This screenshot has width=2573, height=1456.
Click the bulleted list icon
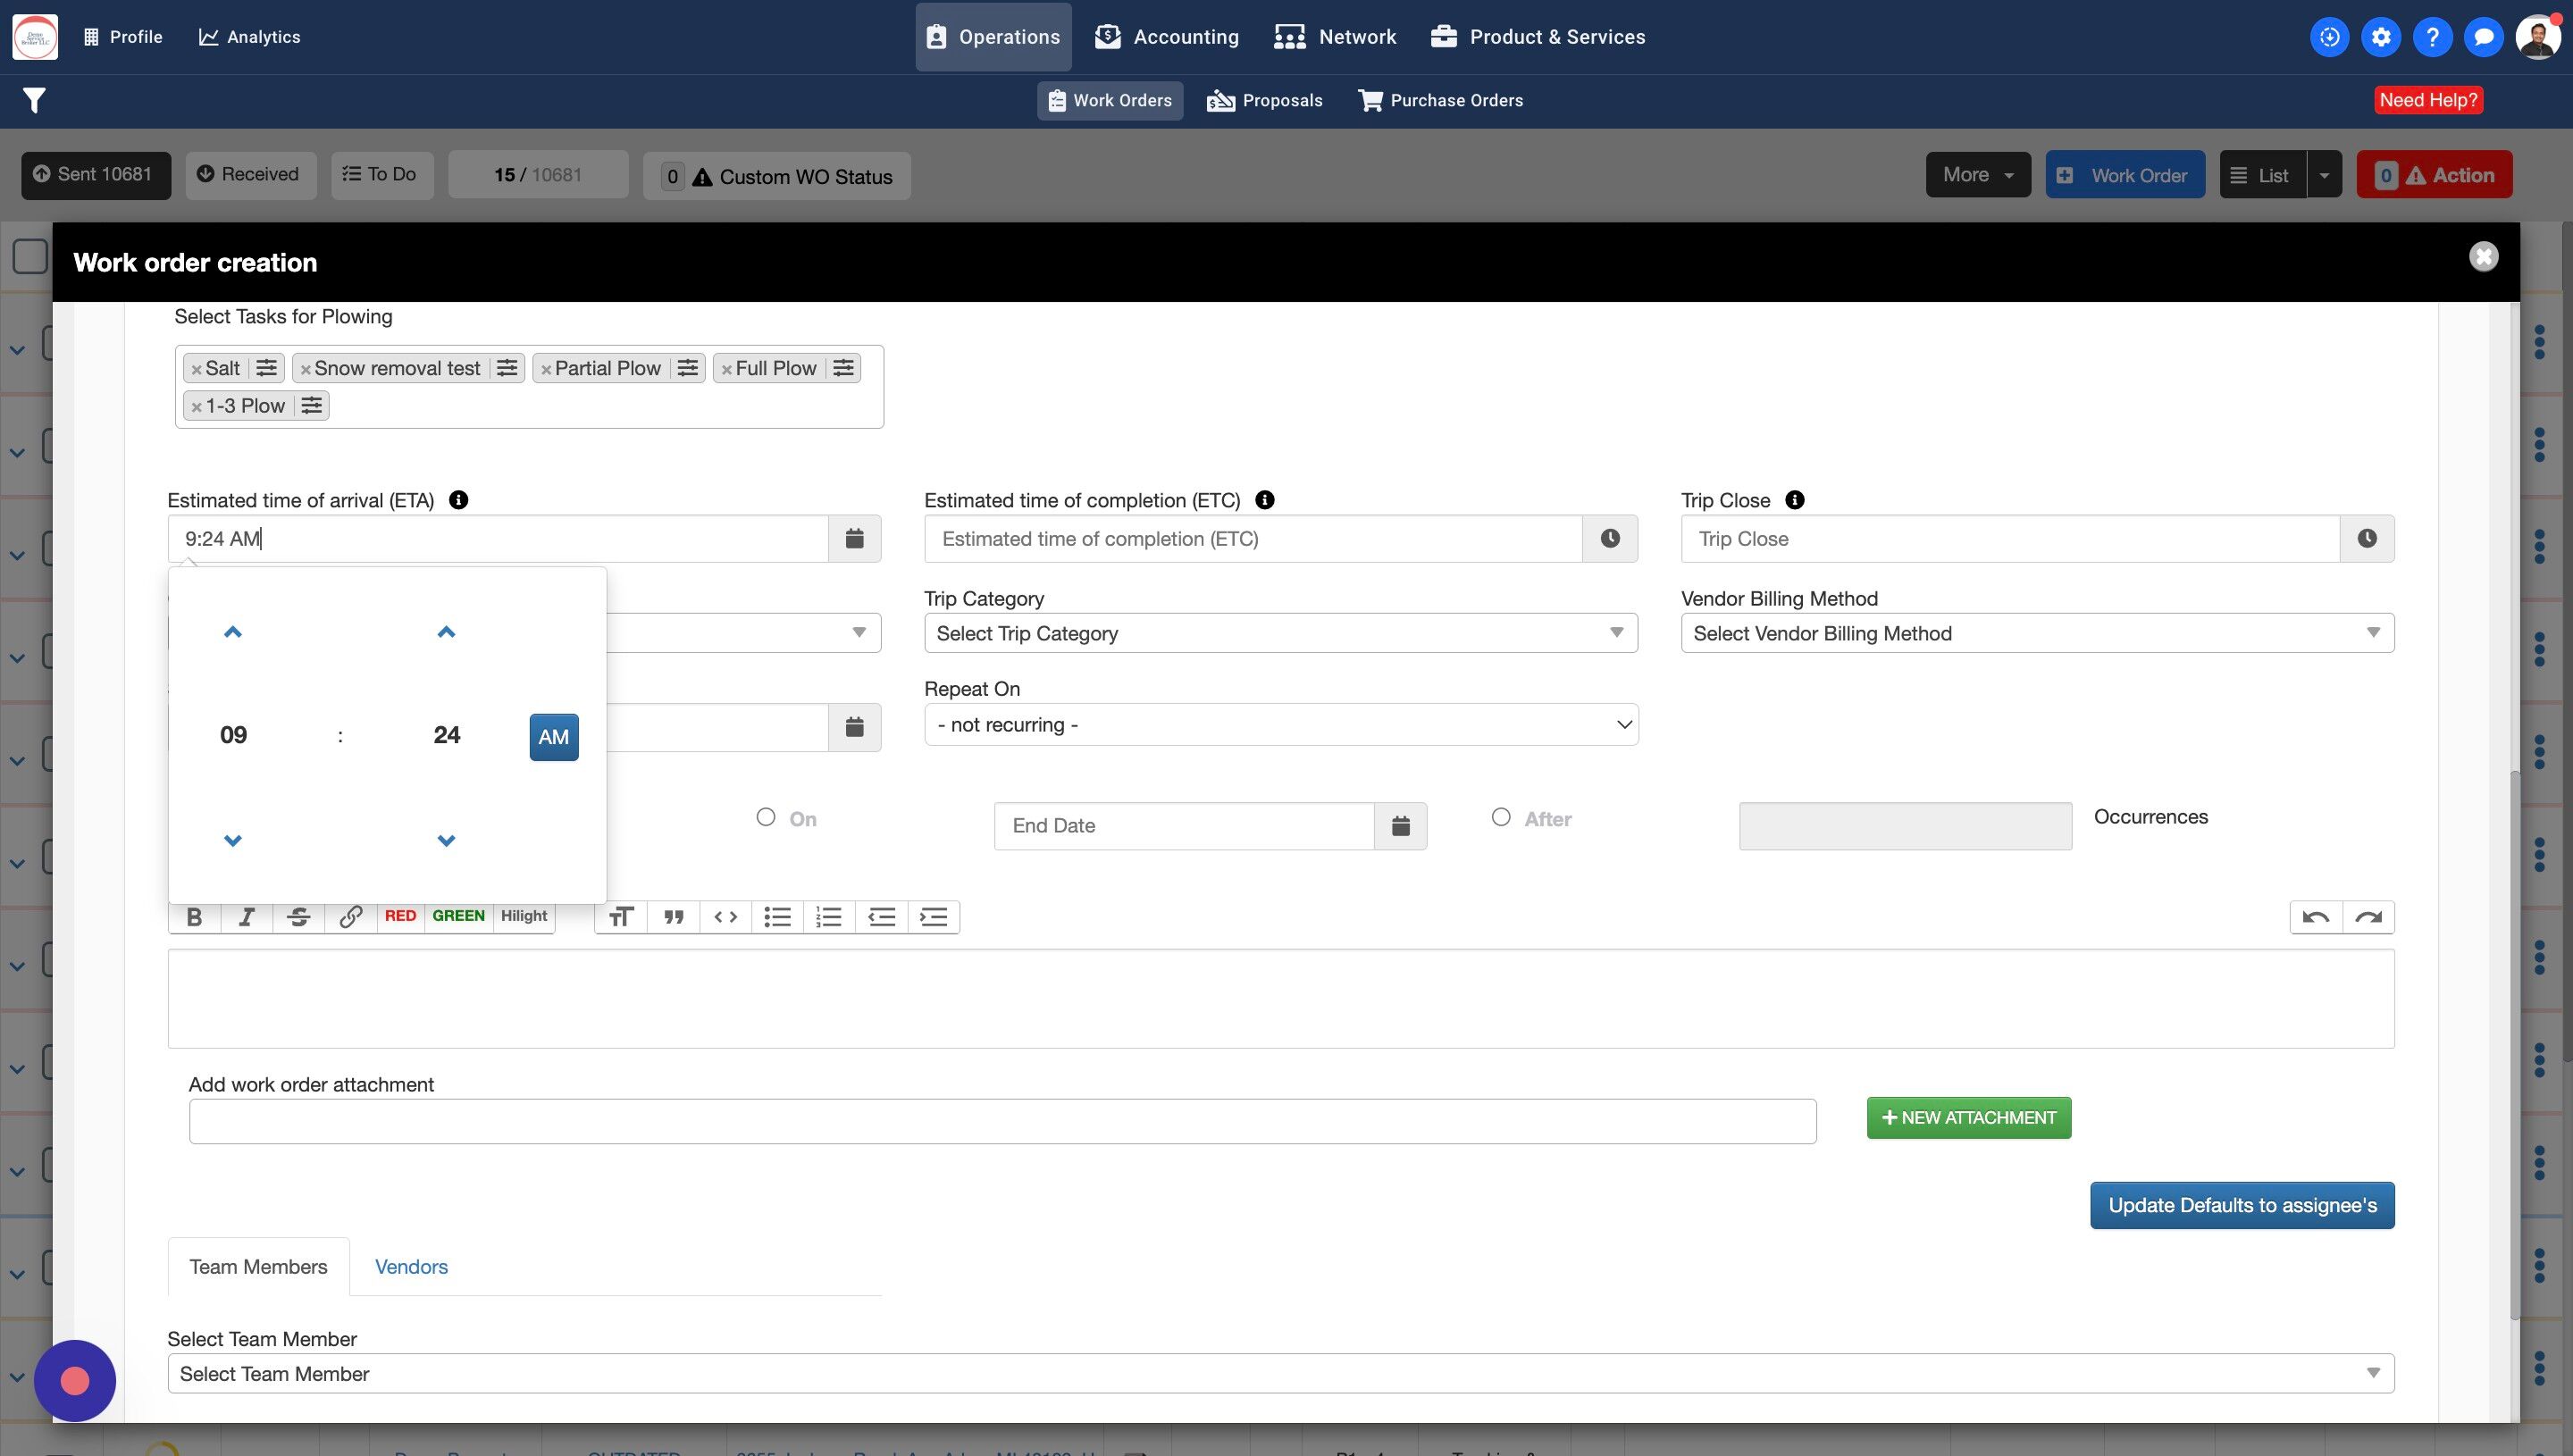click(x=777, y=917)
